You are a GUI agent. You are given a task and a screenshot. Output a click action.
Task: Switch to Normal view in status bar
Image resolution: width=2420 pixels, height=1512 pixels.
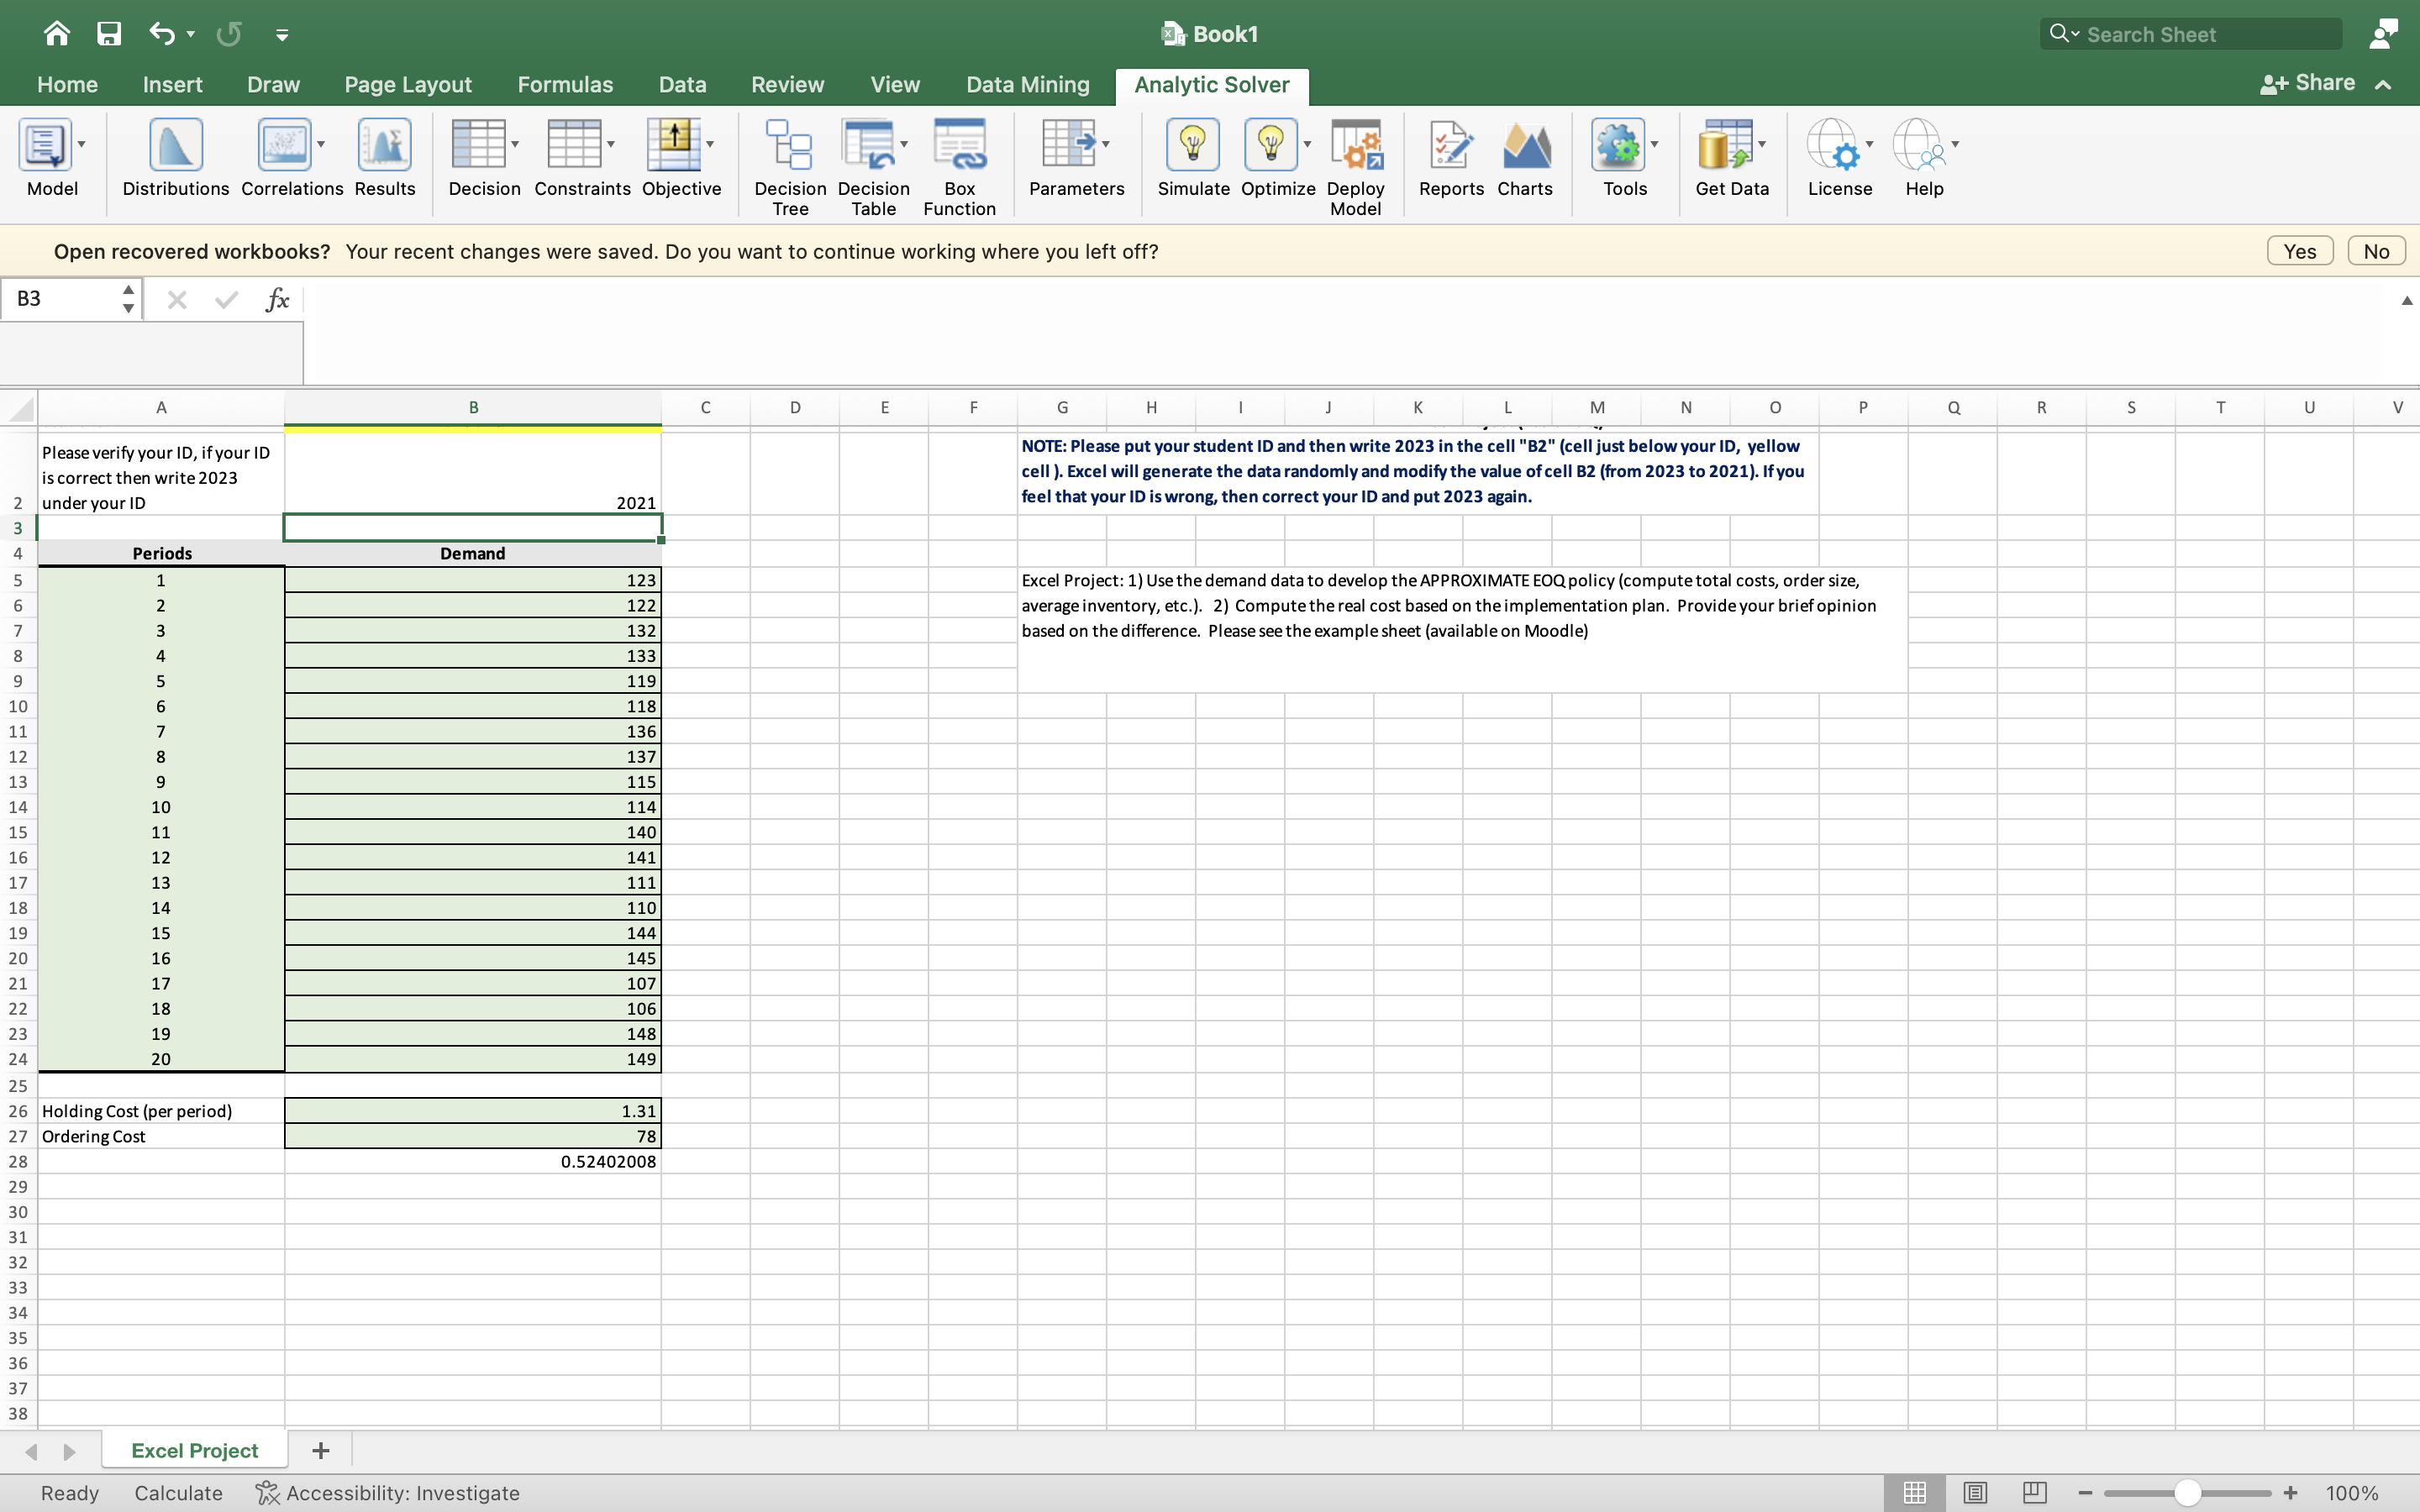click(x=1913, y=1492)
